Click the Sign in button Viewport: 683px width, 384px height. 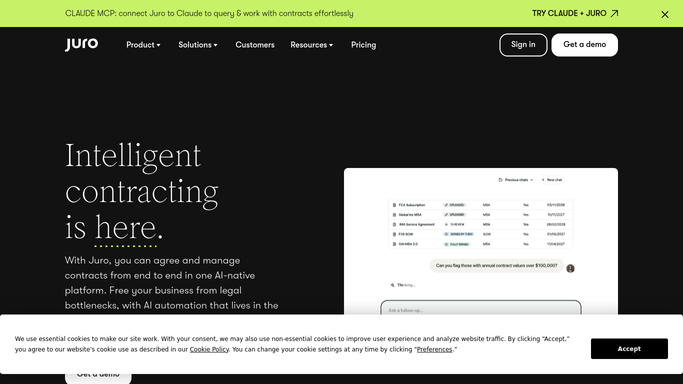(x=523, y=45)
